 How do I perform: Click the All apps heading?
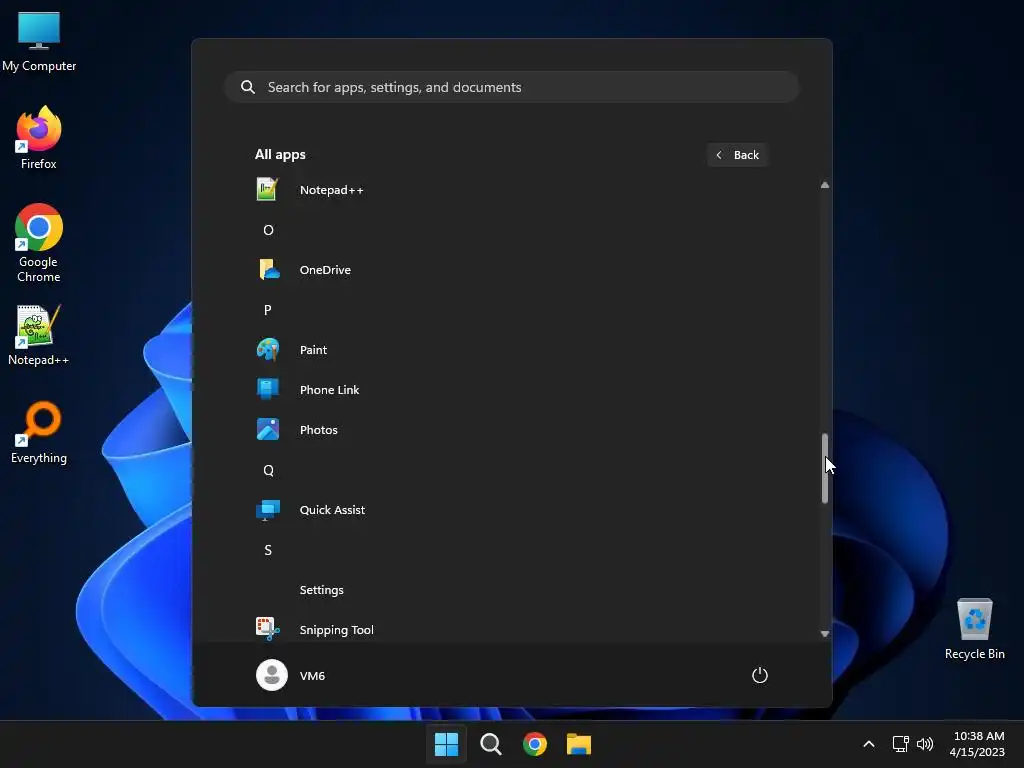[x=280, y=154]
